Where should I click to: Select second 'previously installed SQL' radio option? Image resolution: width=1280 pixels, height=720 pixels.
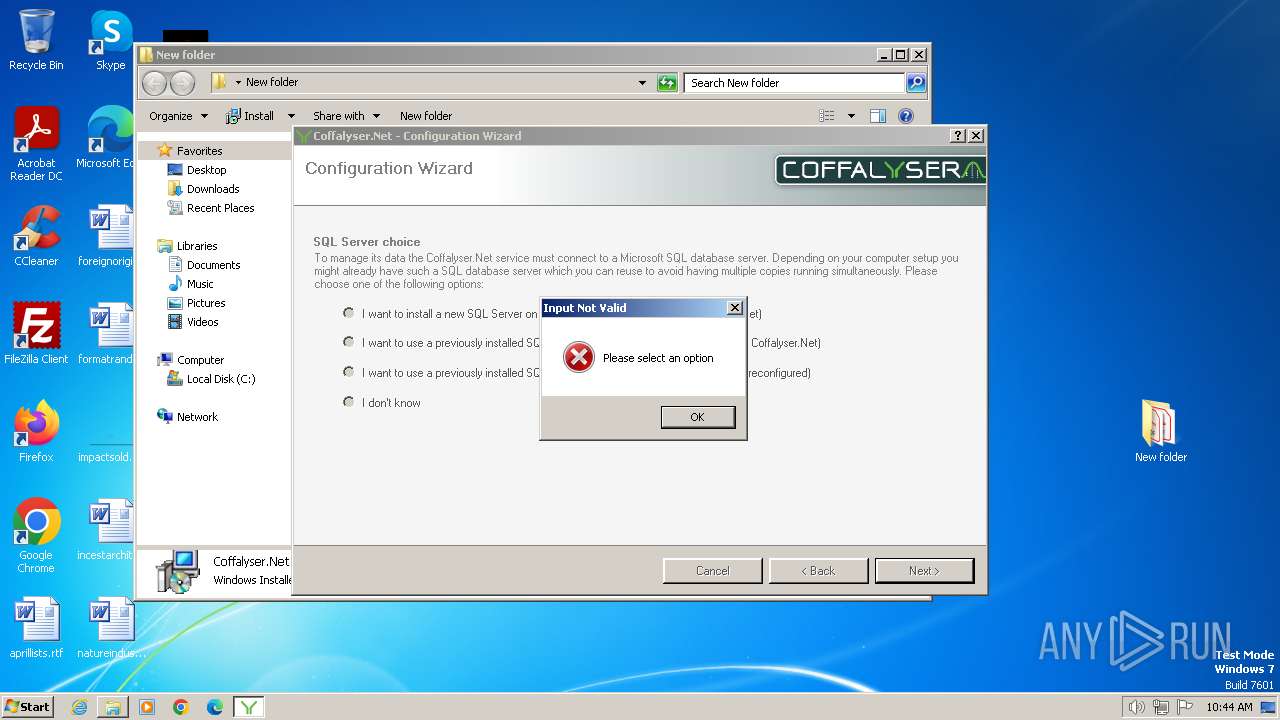click(x=349, y=342)
